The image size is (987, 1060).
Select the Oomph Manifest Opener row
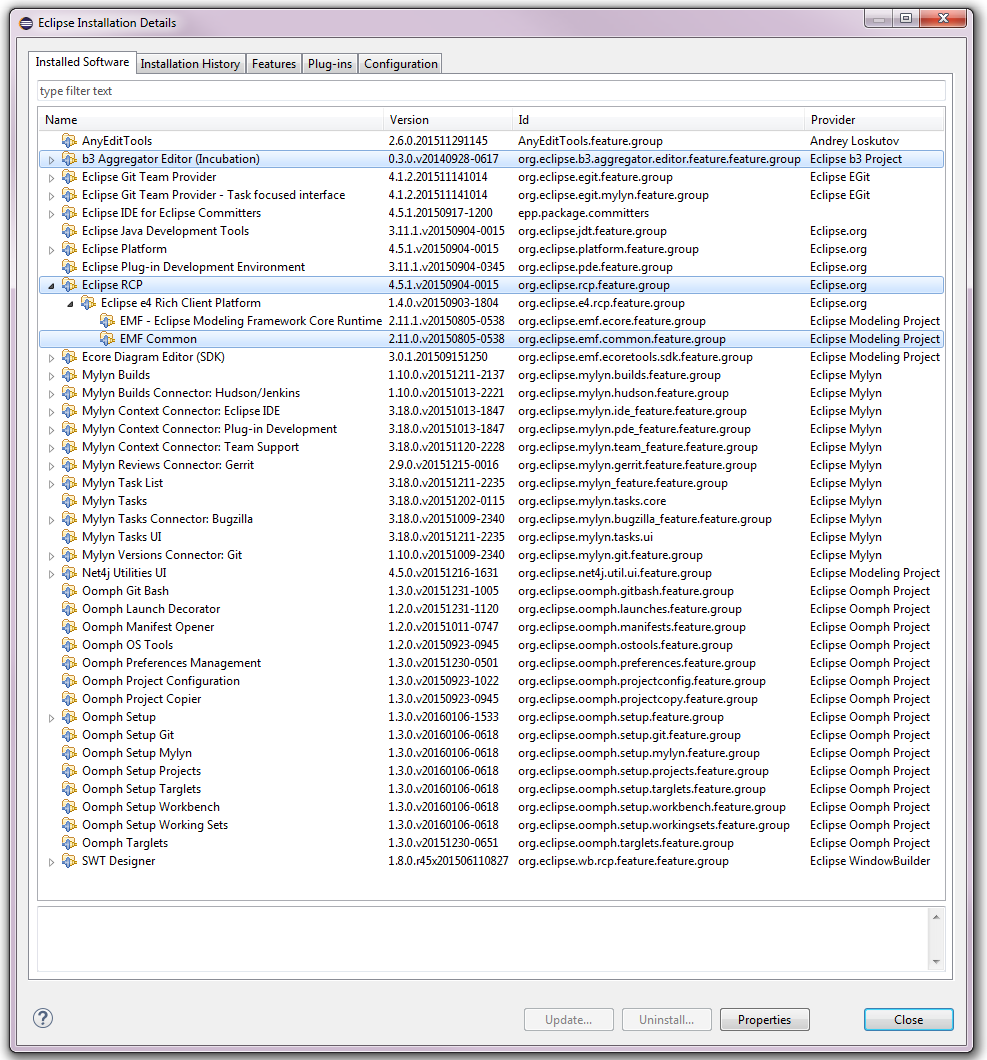[491, 627]
